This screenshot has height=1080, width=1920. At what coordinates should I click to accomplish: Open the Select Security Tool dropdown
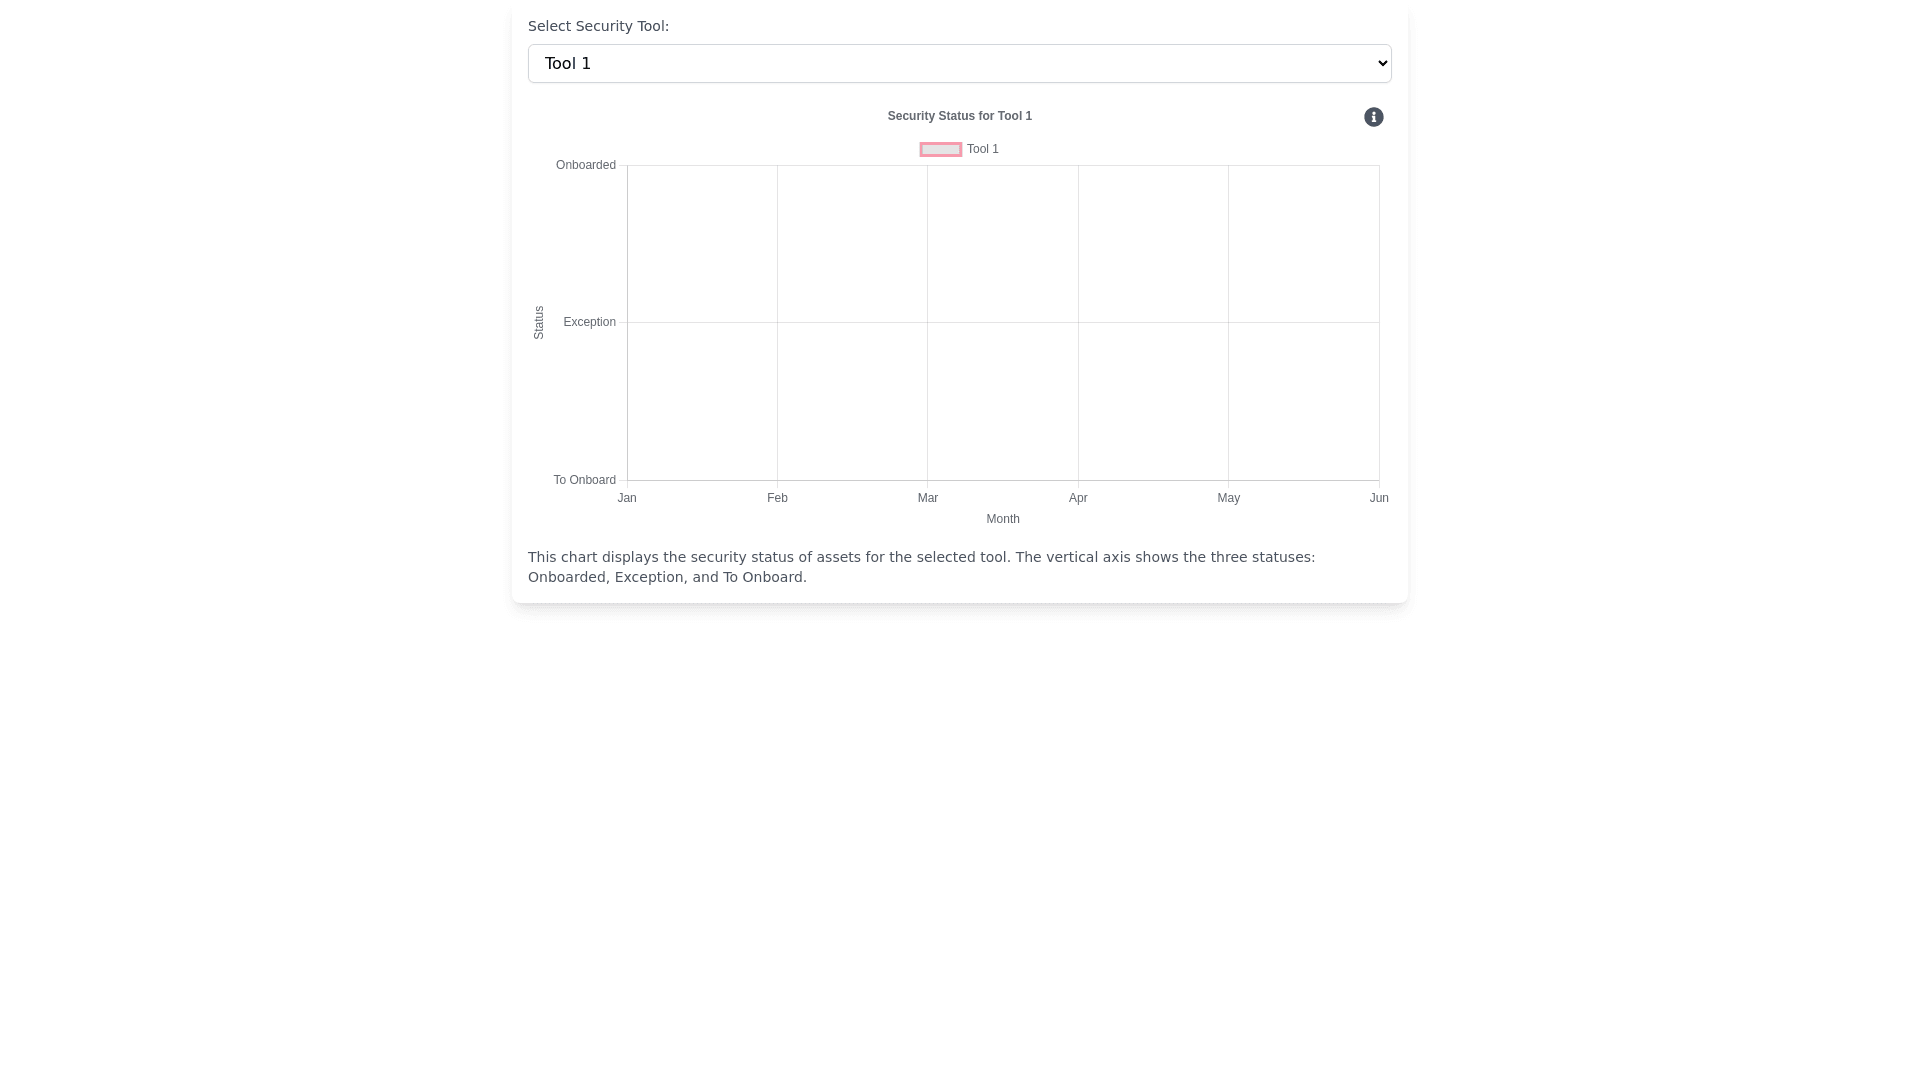click(958, 63)
